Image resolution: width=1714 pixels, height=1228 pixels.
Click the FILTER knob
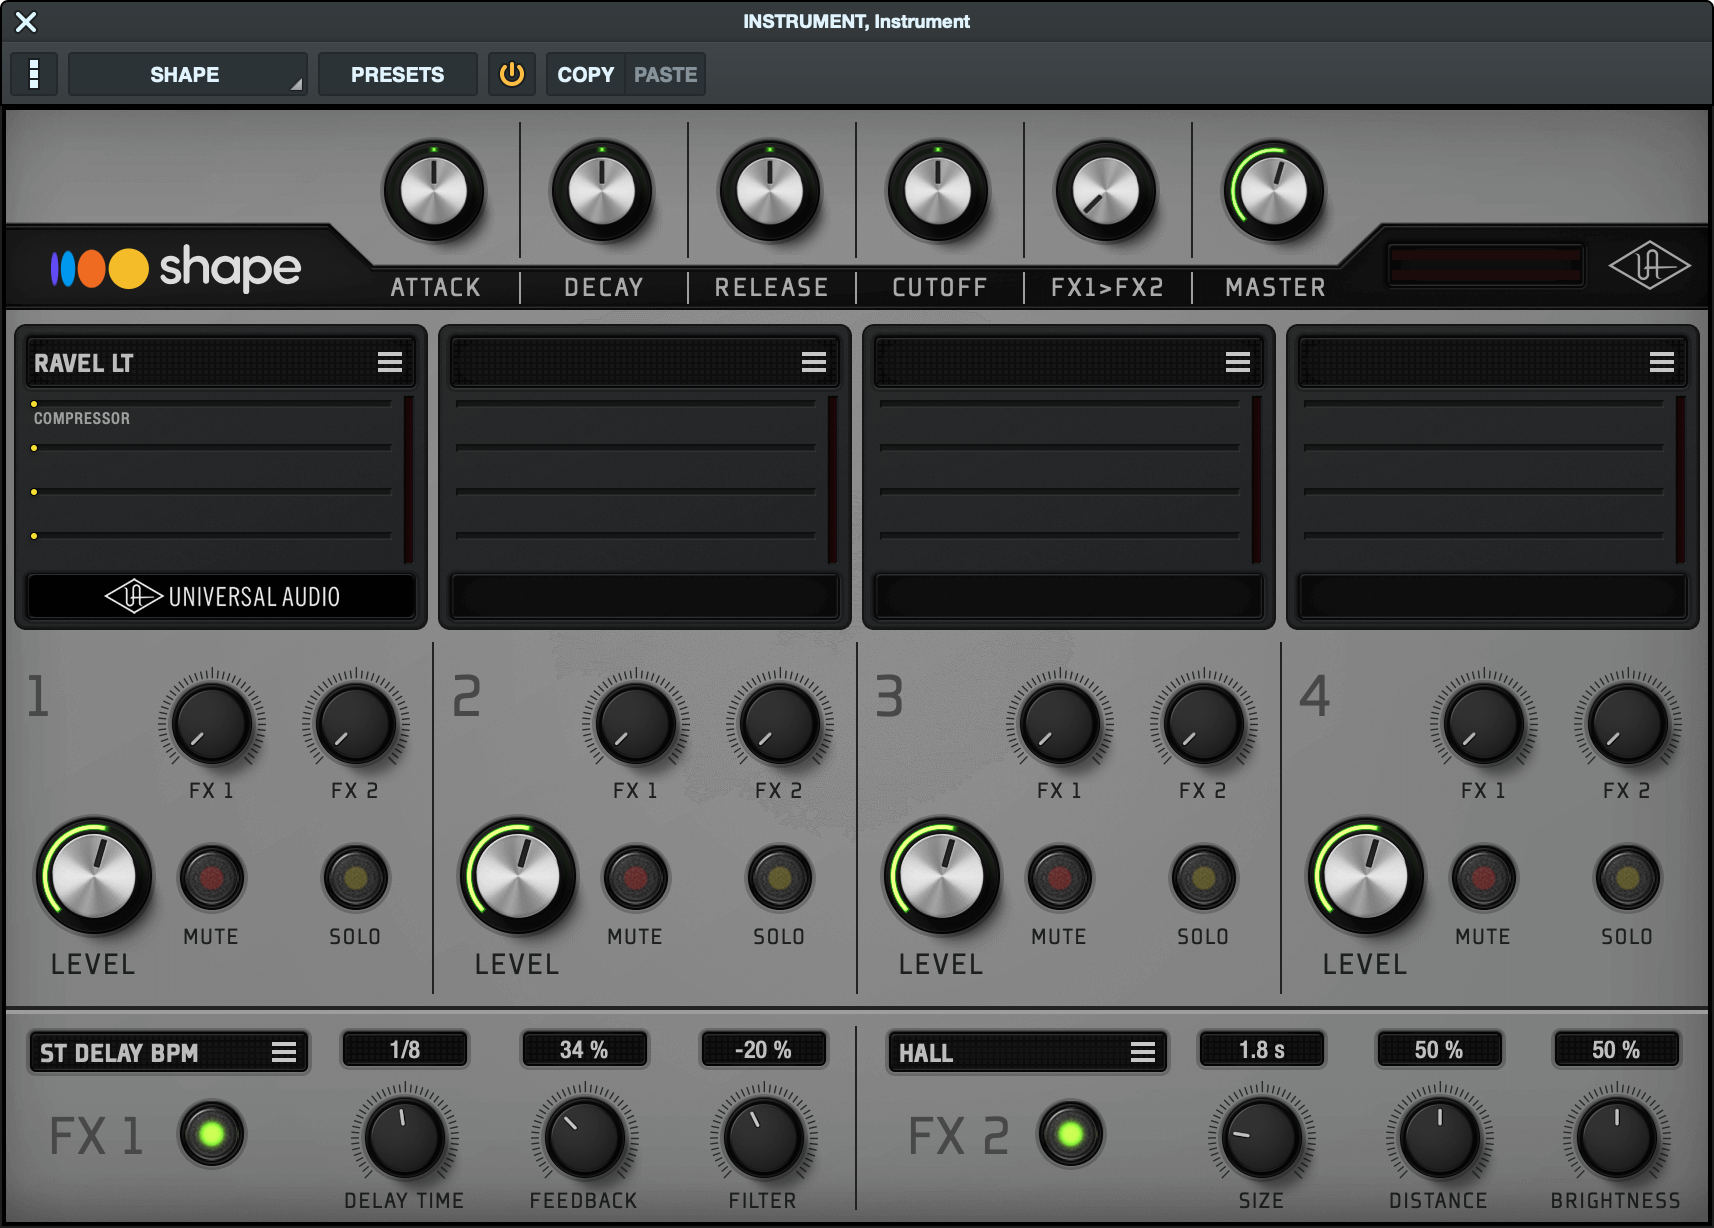pos(763,1137)
